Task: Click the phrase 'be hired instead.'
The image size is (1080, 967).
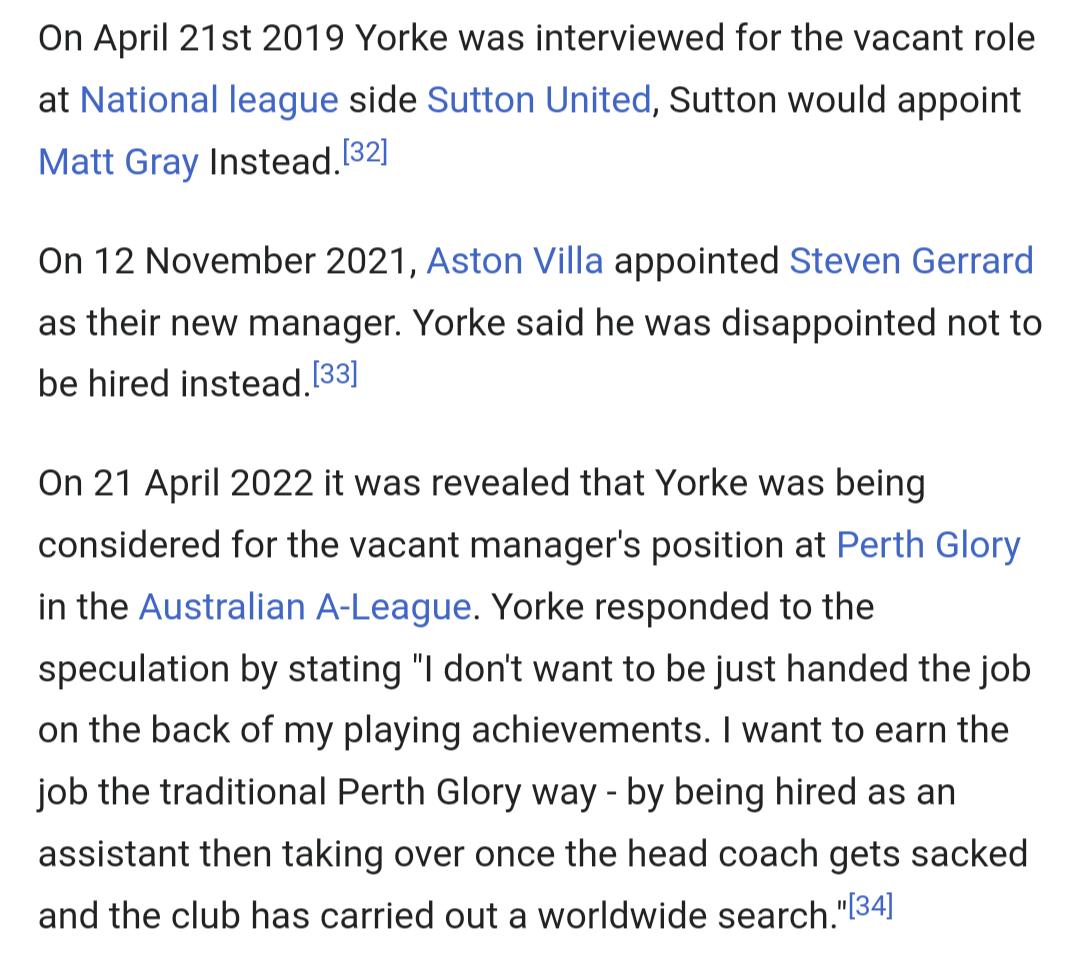Action: (174, 384)
